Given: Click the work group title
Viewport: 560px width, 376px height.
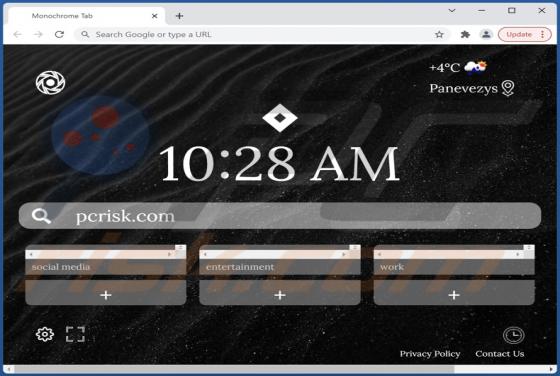Looking at the screenshot, I should [x=392, y=267].
